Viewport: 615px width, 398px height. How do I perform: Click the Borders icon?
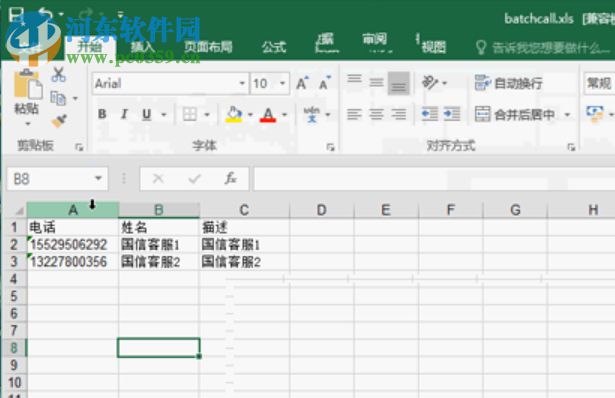[x=190, y=114]
